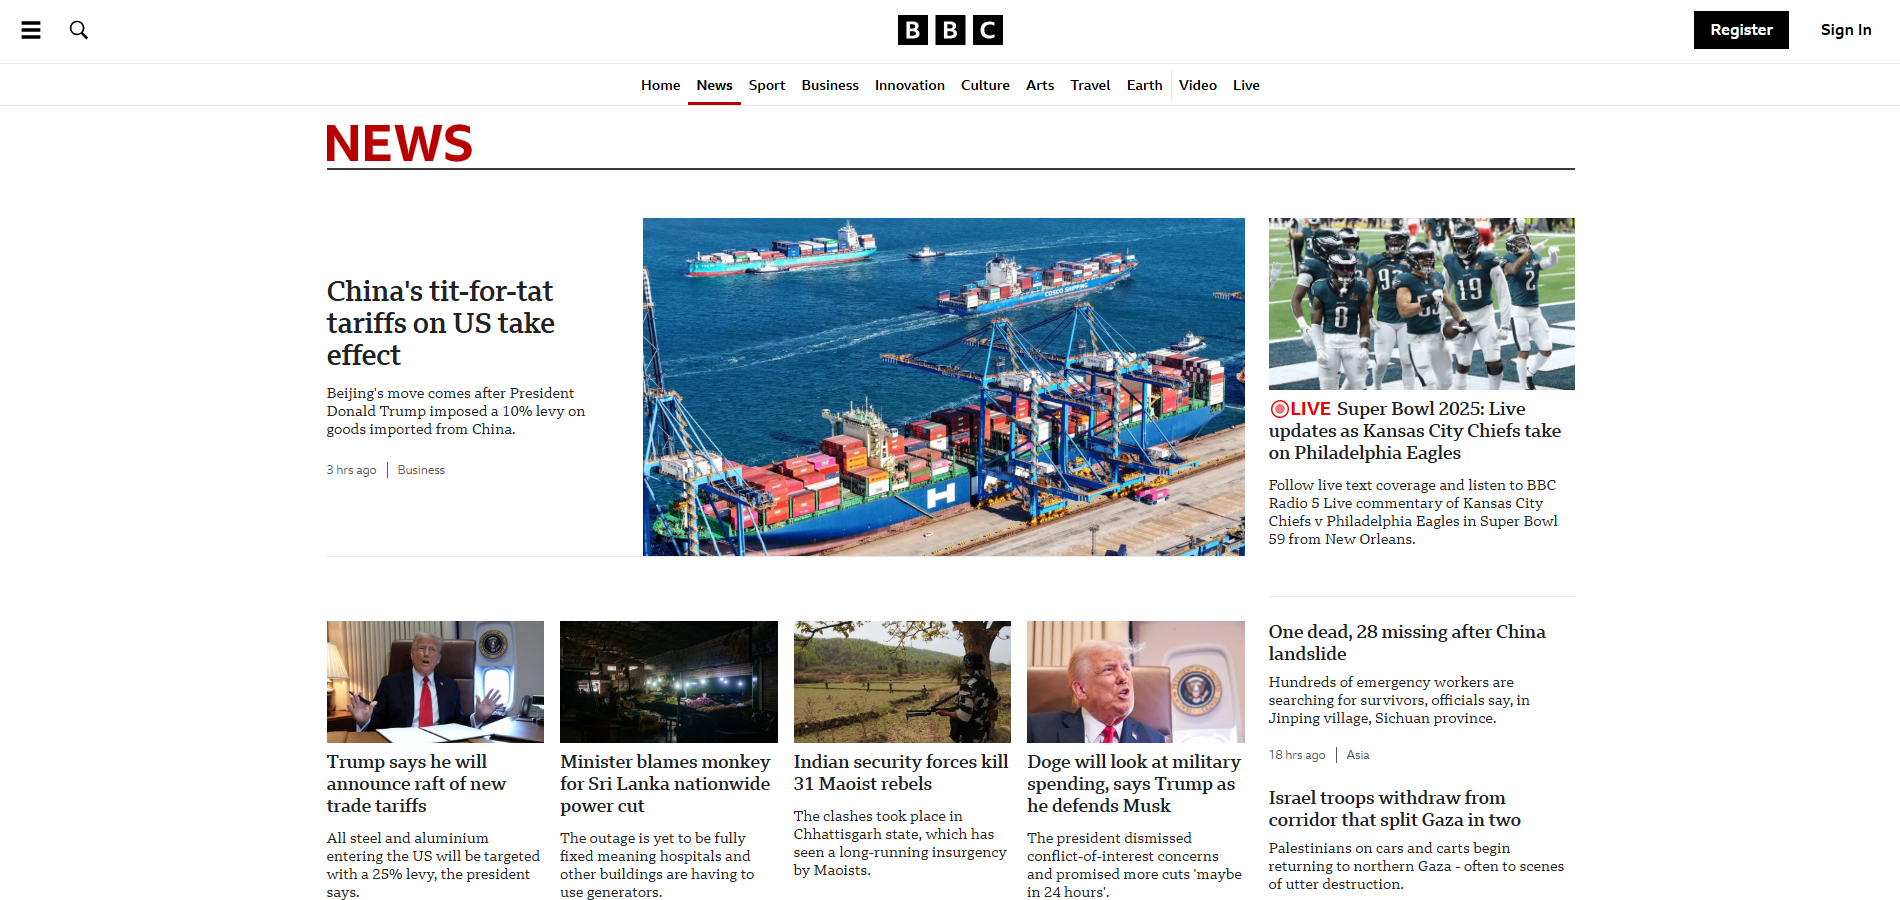
Task: Open the hamburger menu icon
Action: pos(31,30)
